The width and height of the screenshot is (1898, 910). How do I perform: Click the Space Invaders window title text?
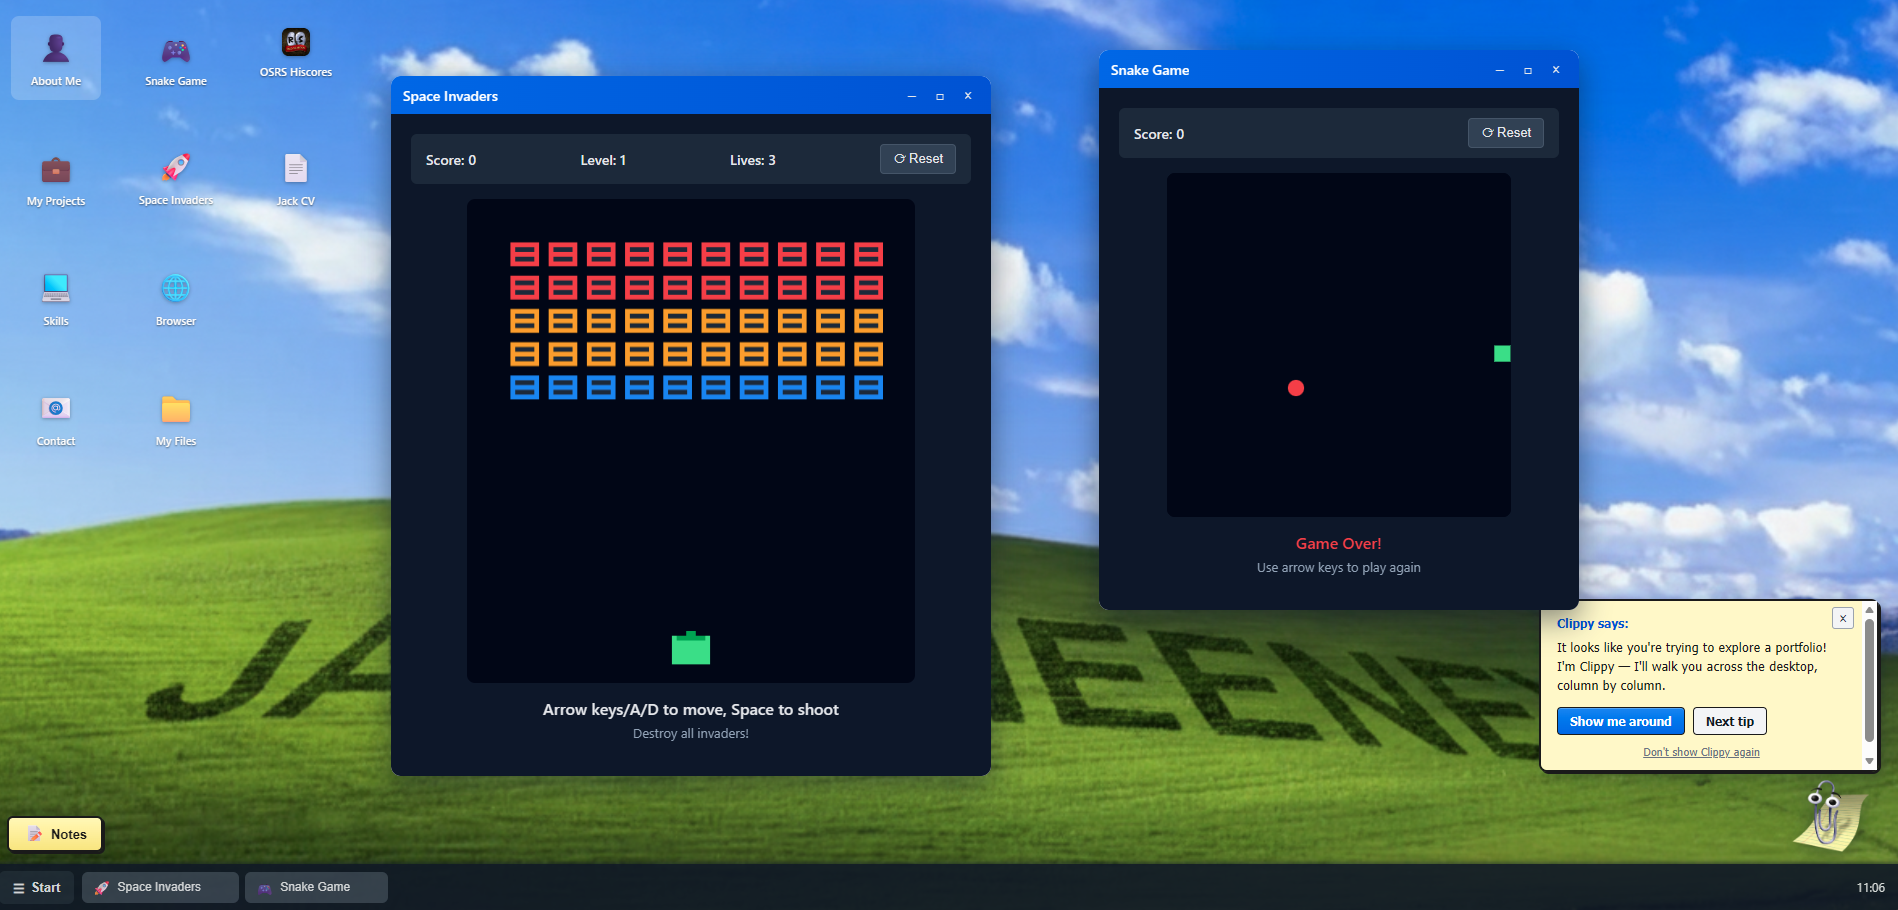click(x=450, y=96)
